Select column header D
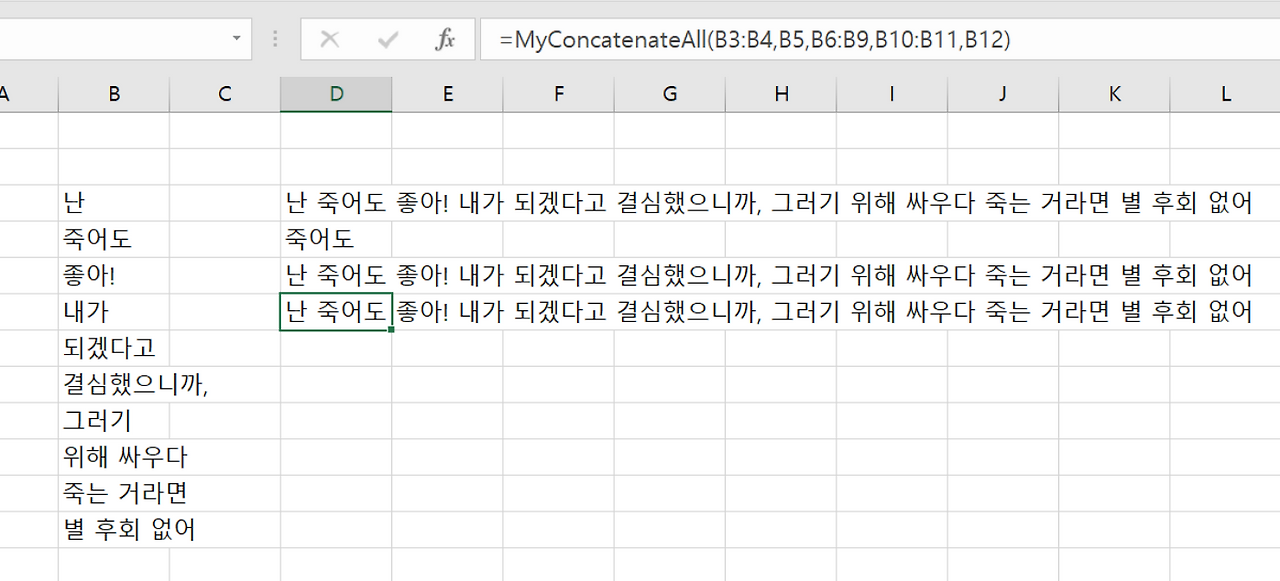 (336, 93)
